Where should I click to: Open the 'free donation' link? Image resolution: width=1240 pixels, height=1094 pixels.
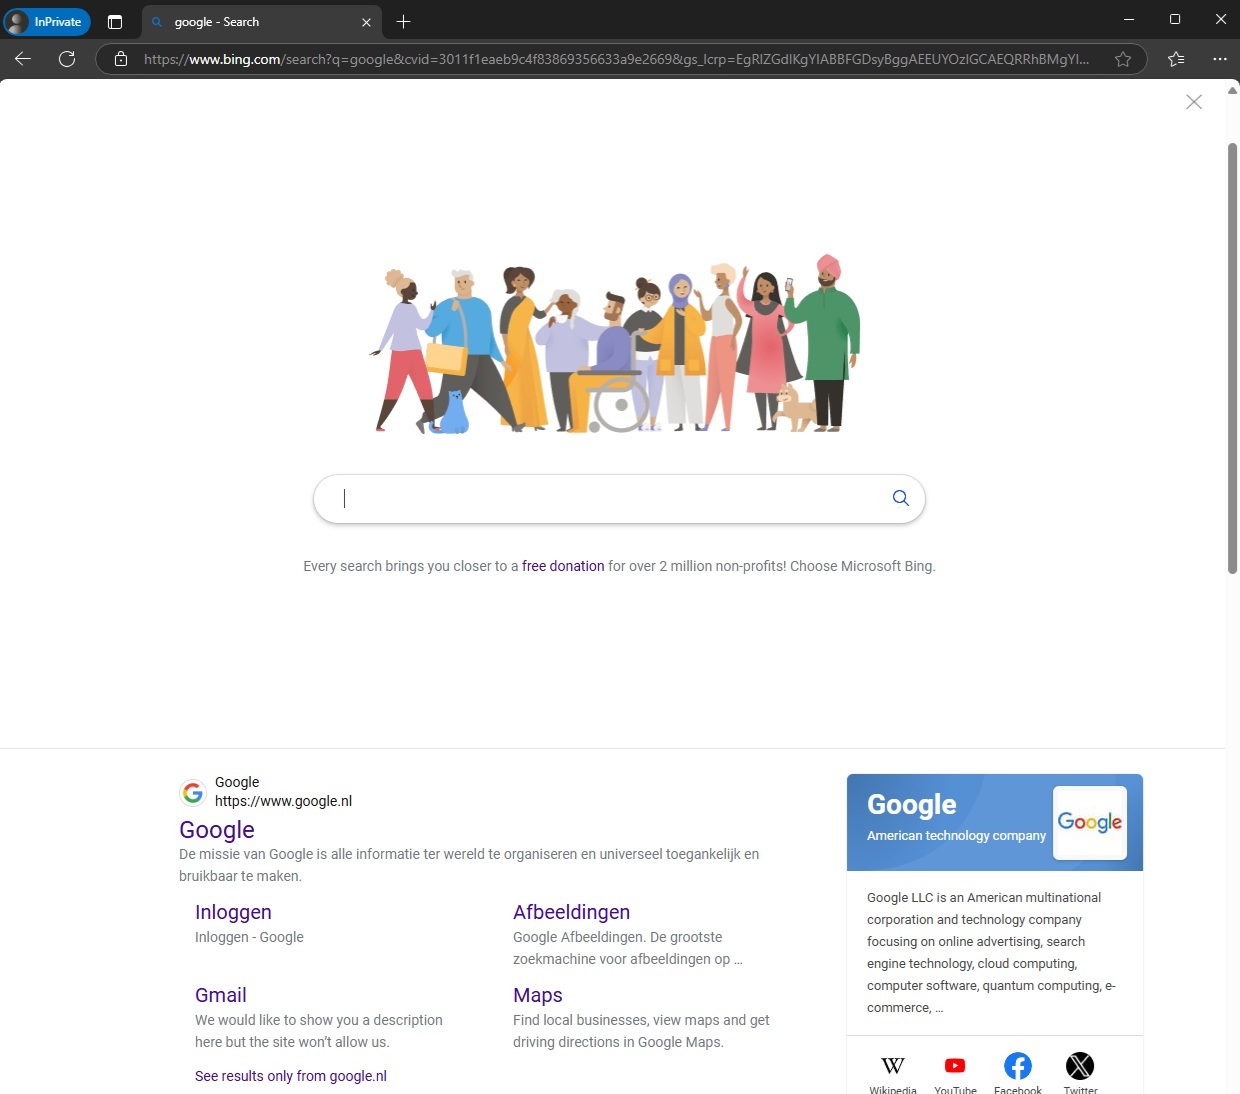(563, 566)
